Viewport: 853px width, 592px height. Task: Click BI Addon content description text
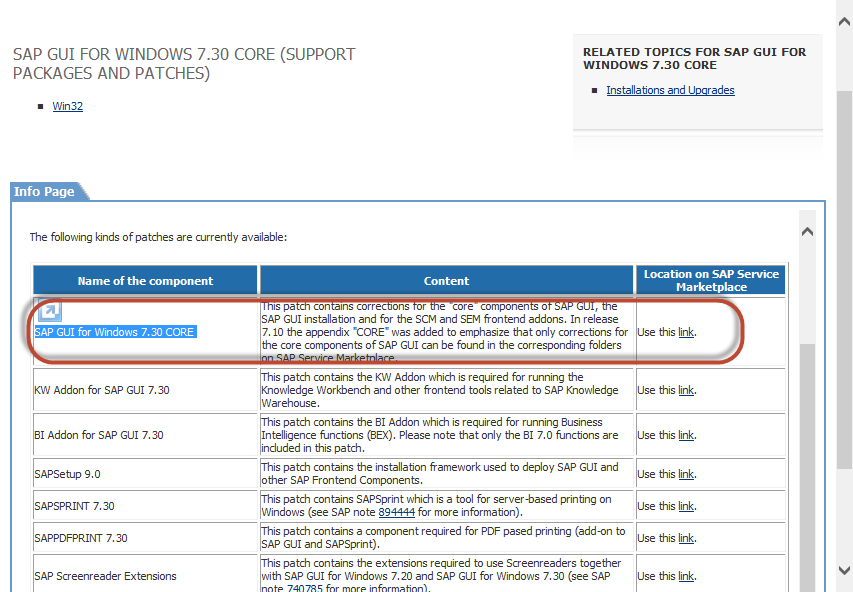[440, 435]
